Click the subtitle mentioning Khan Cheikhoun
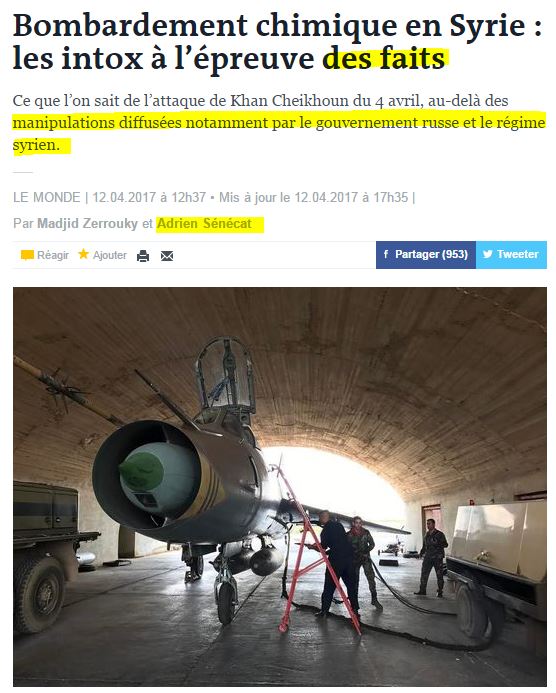 (279, 123)
